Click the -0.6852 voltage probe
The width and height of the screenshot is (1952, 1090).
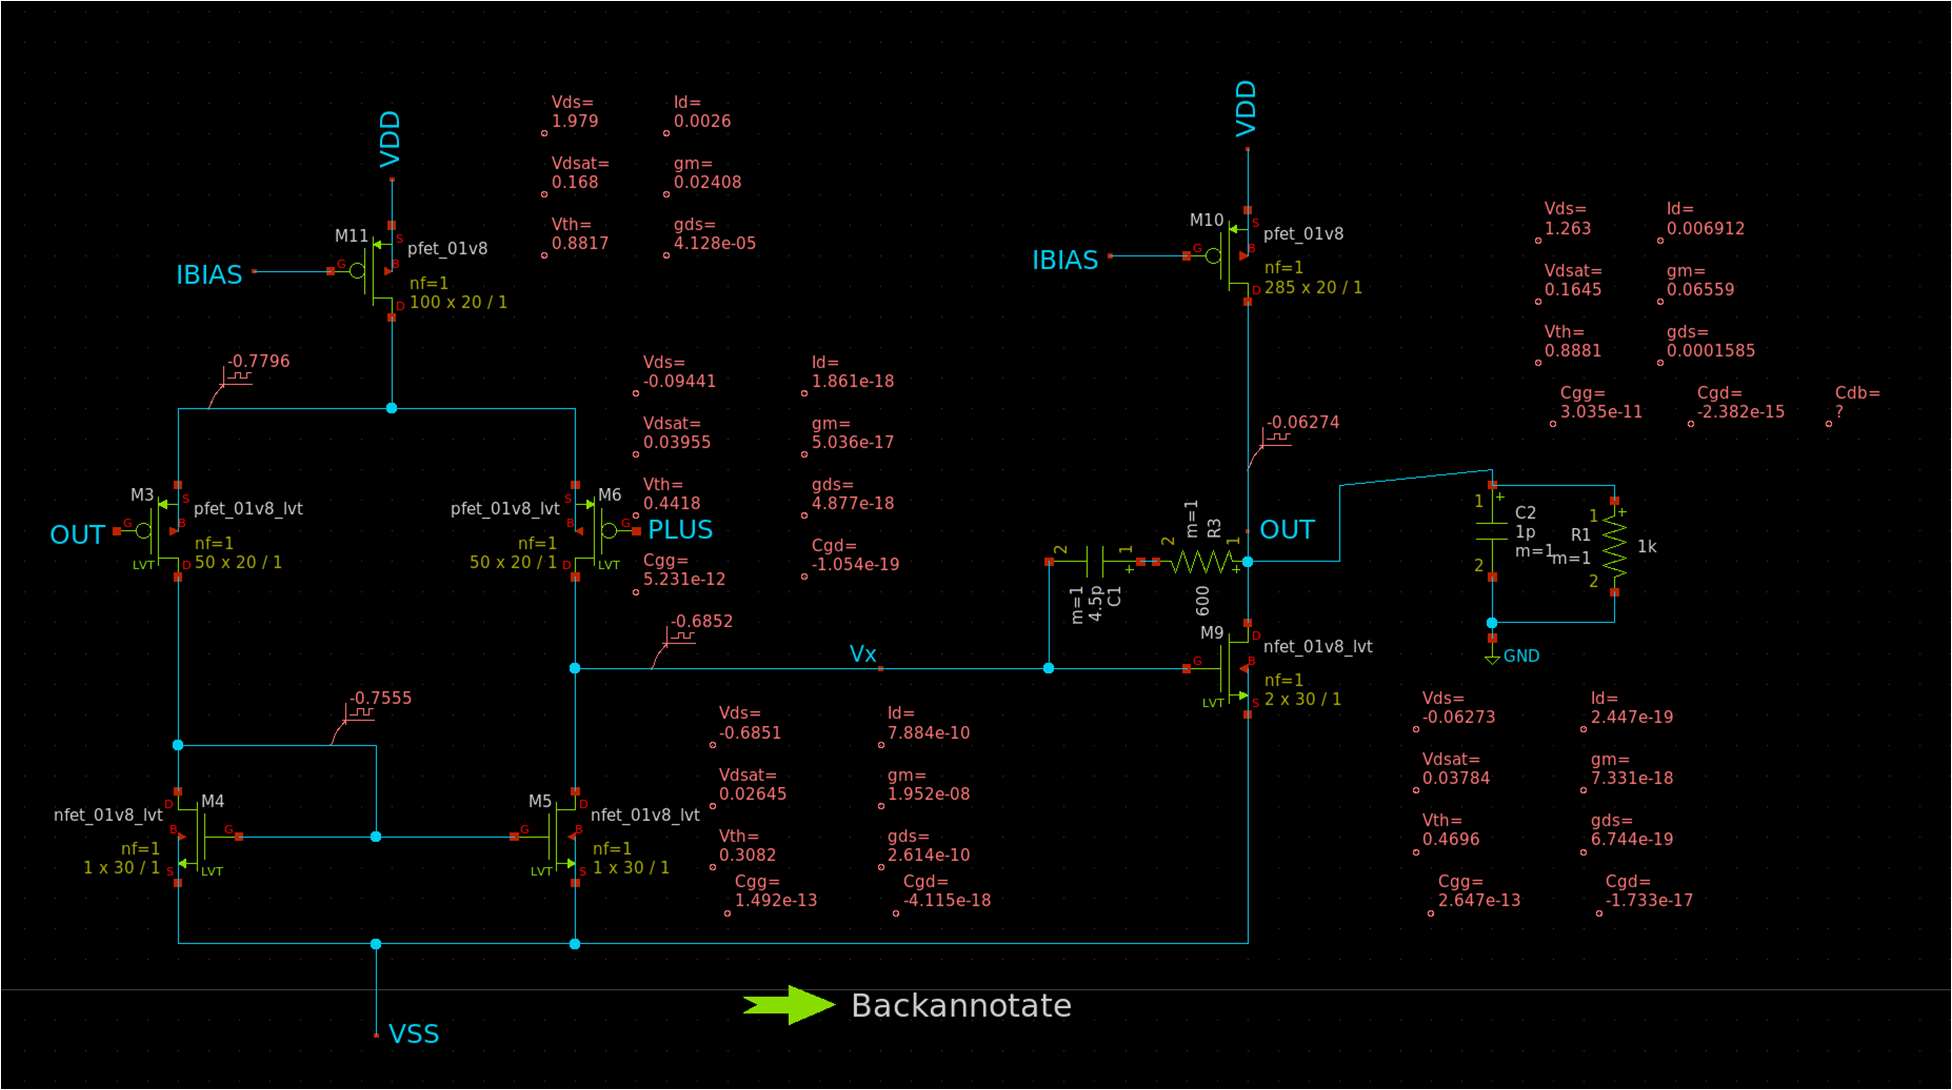tap(701, 621)
